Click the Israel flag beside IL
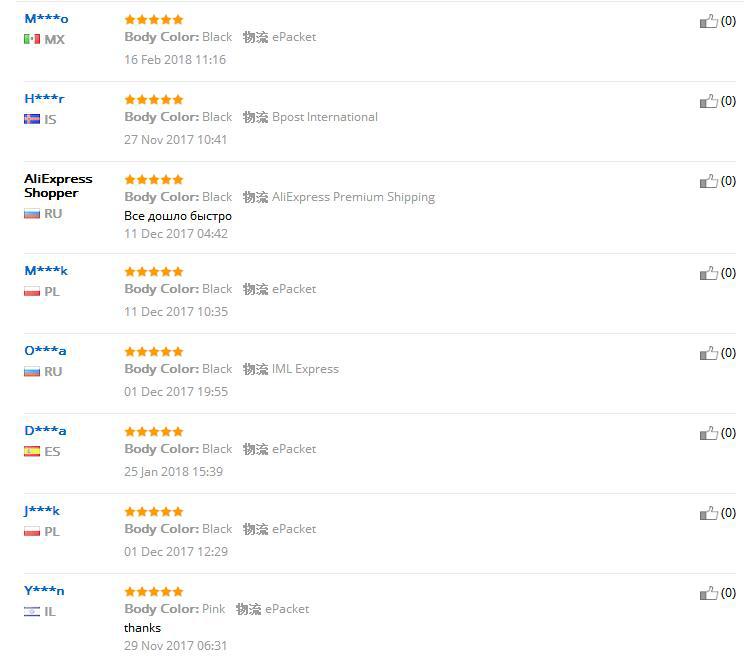The width and height of the screenshot is (750, 661). coord(32,612)
